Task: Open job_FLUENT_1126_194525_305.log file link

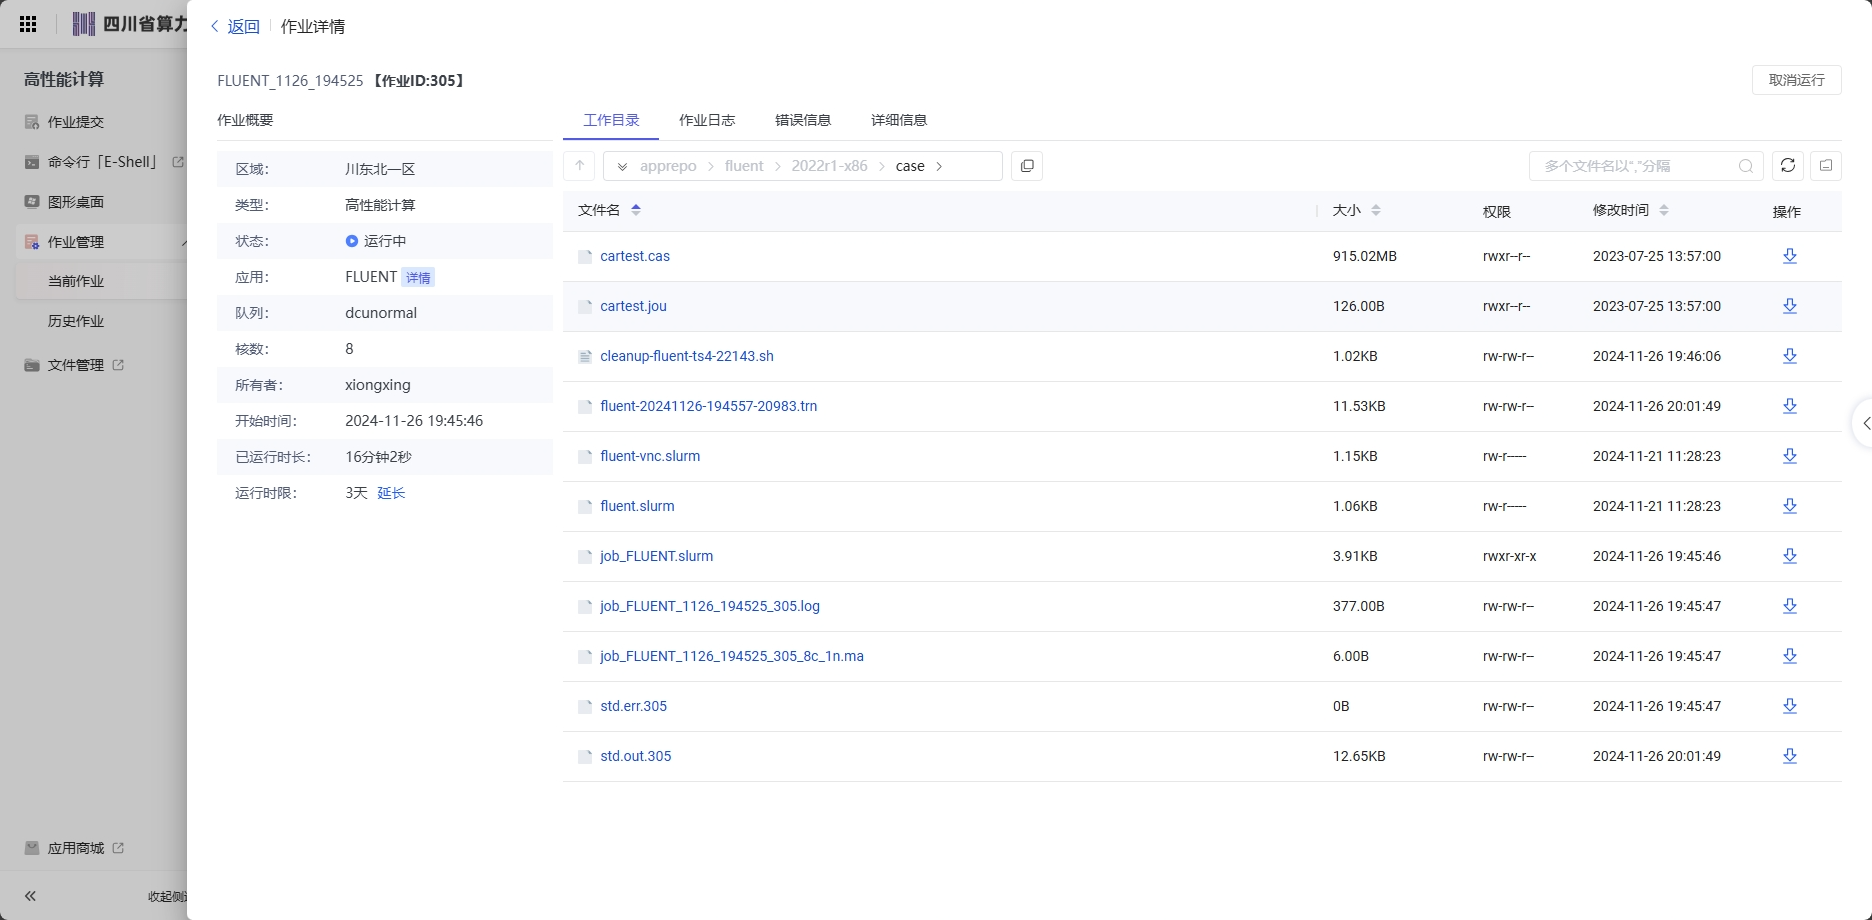Action: tap(710, 606)
